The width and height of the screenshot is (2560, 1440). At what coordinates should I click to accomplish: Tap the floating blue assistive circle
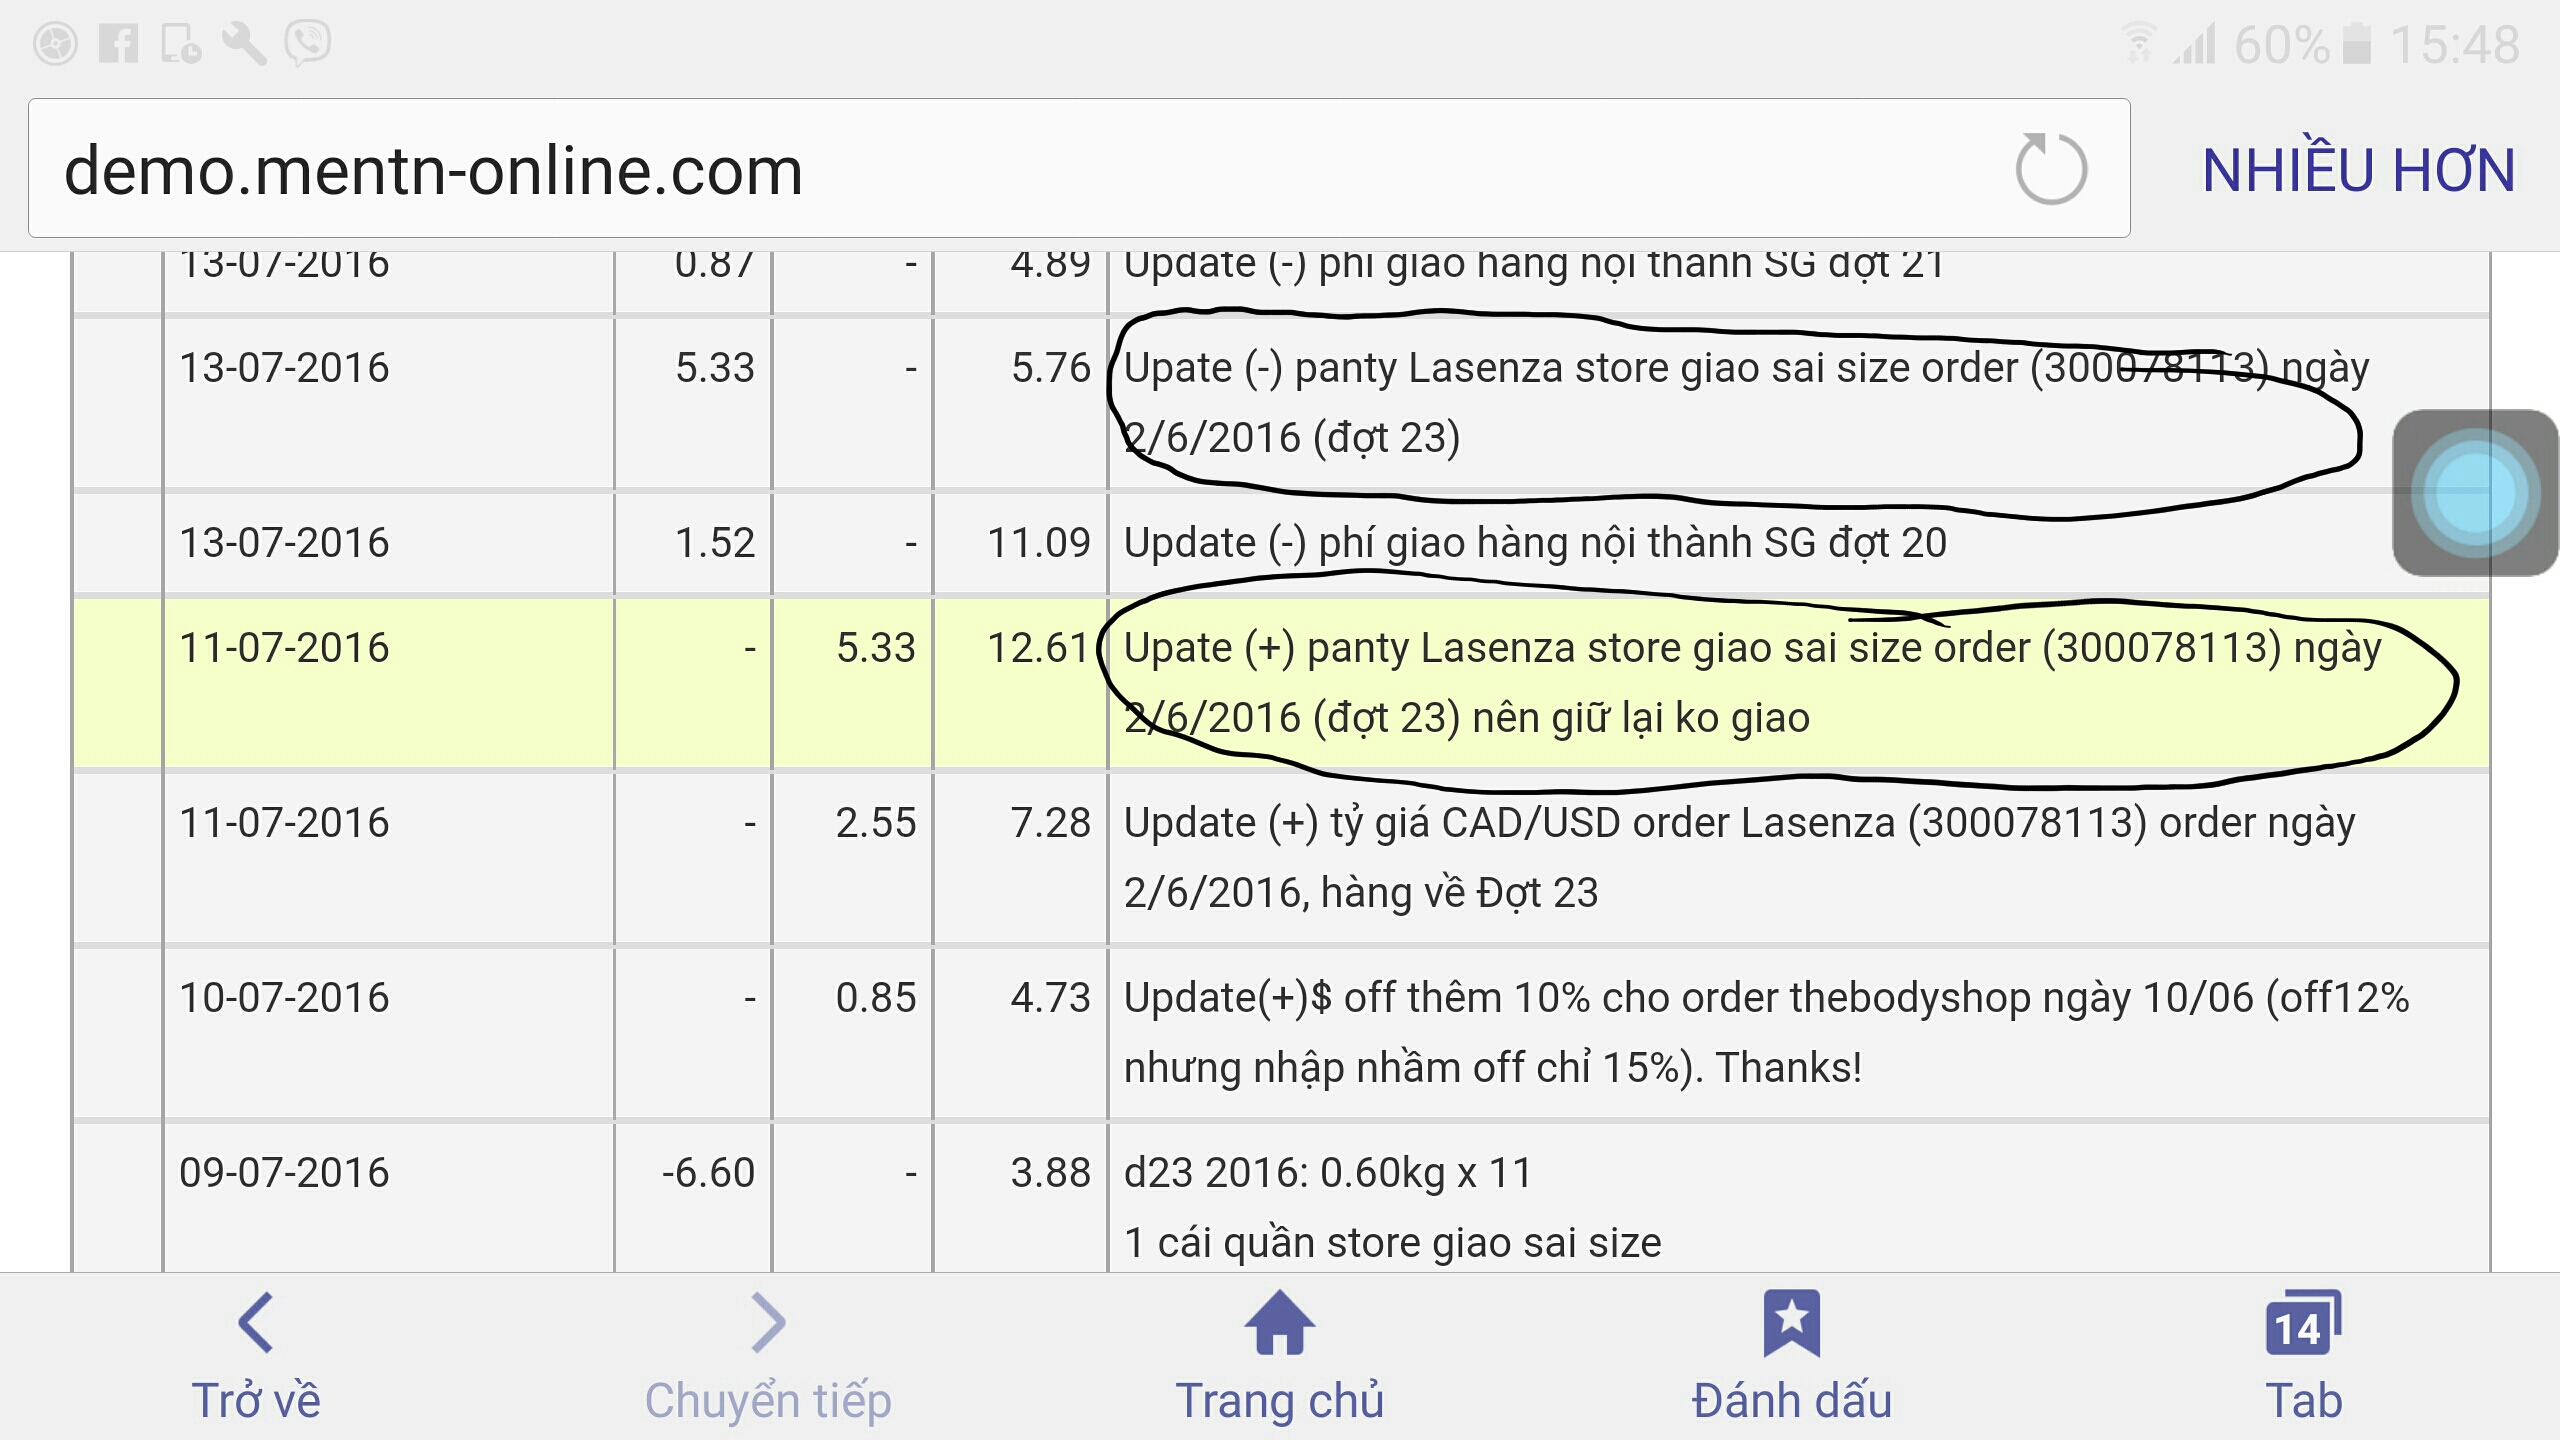click(x=2475, y=493)
